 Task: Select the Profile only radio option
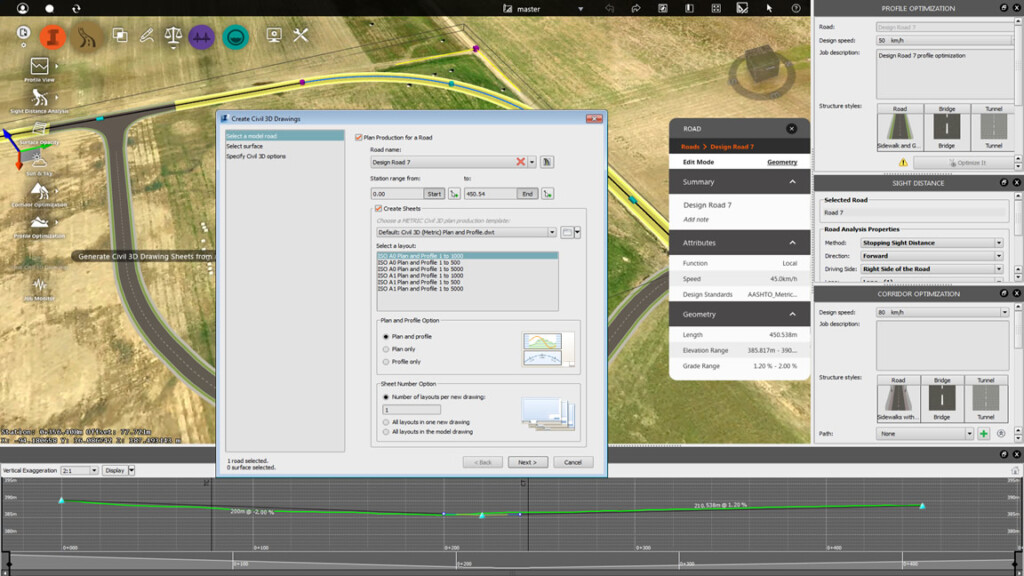pyautogui.click(x=386, y=362)
